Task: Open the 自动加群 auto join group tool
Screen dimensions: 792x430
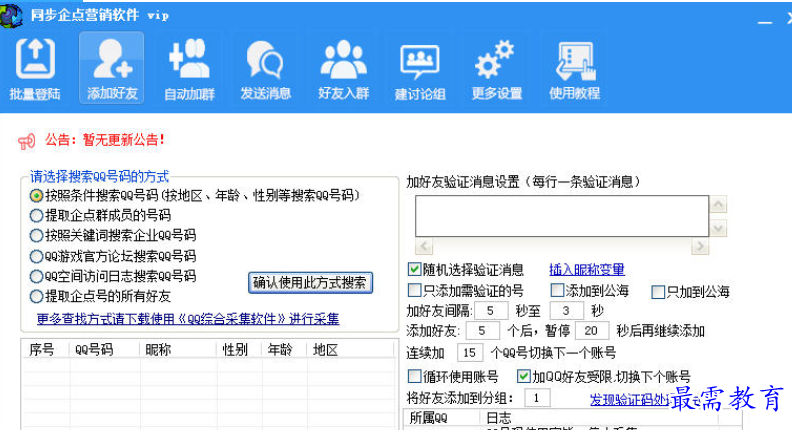Action: pos(189,69)
